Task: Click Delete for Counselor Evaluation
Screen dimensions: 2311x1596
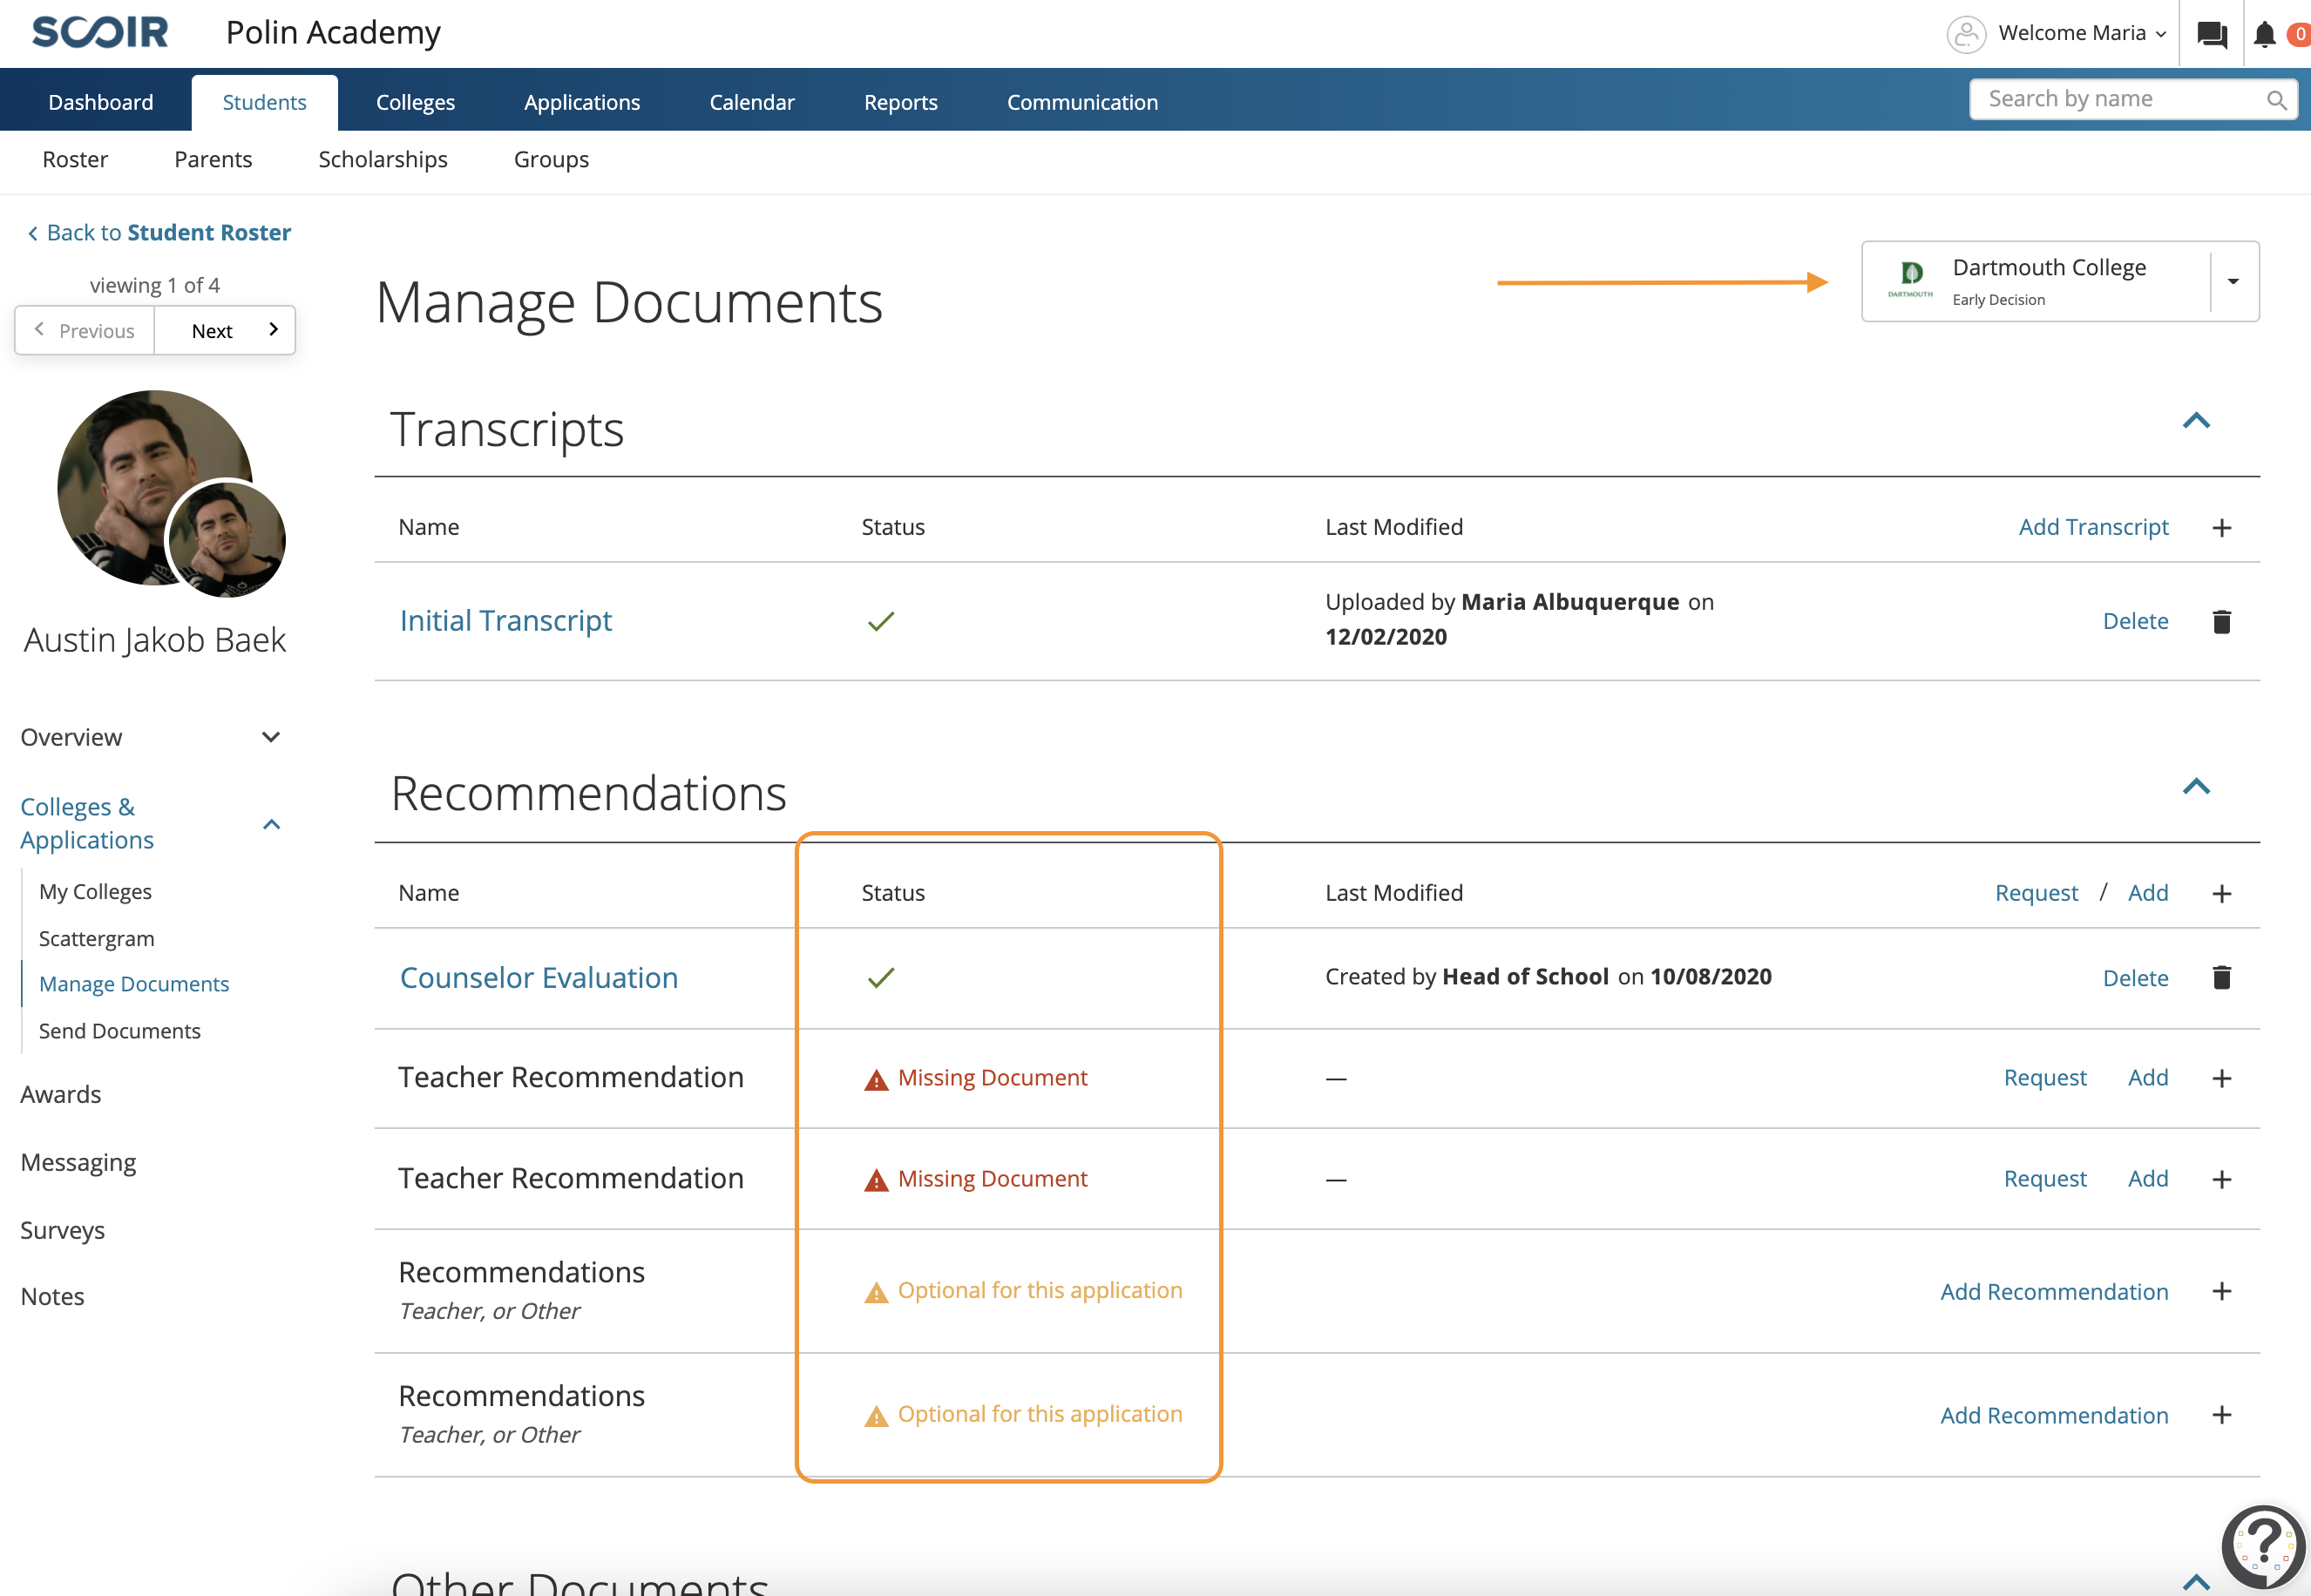Action: [2135, 978]
